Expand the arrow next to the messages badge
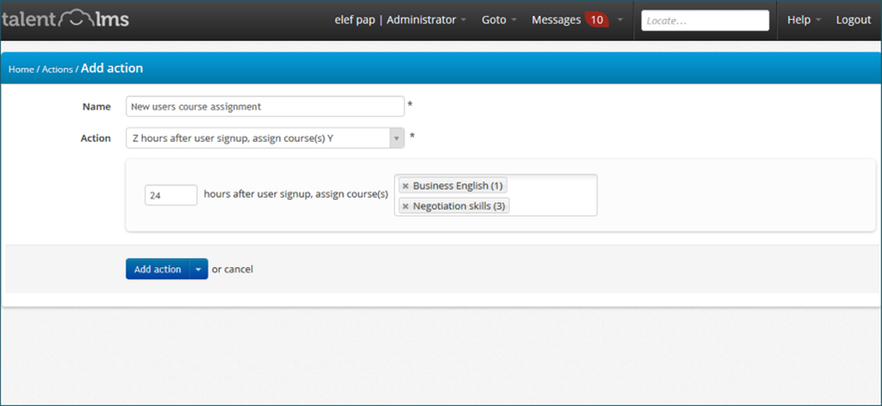This screenshot has height=406, width=882. 620,20
